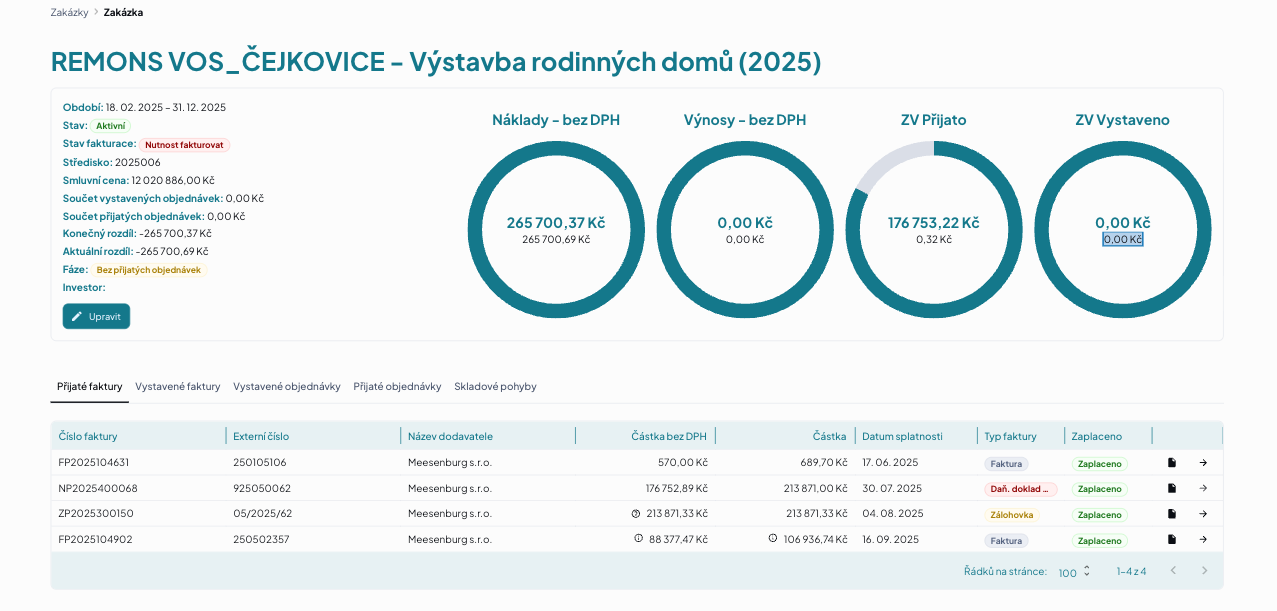Open rows per page dropdown showing 100
1277x611 pixels.
click(1075, 572)
